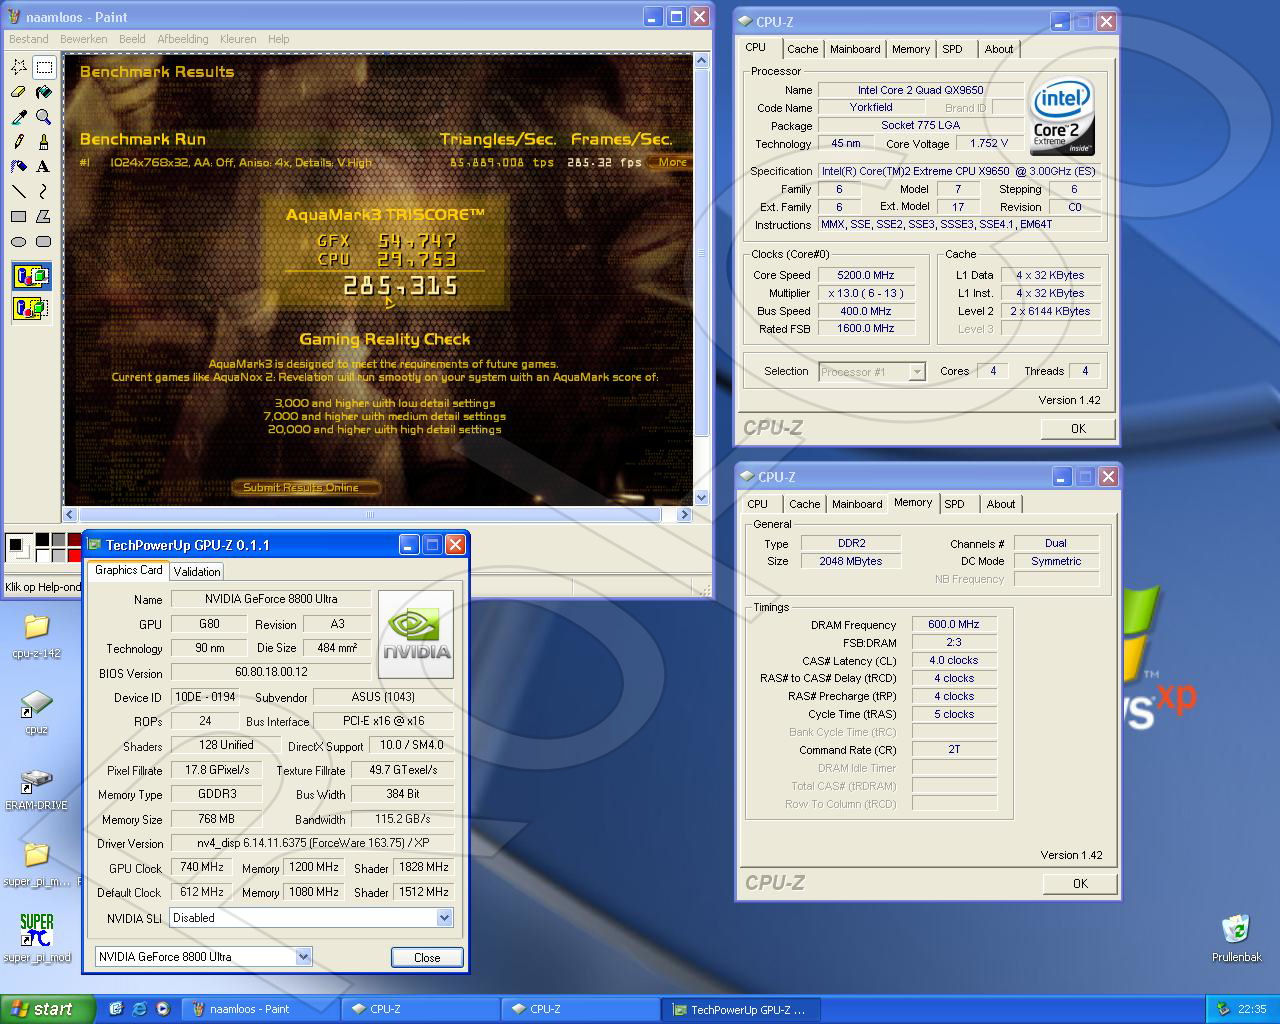Viewport: 1280px width, 1024px height.
Task: Click the Paint horizontal scrollbar right arrow
Action: coord(684,515)
